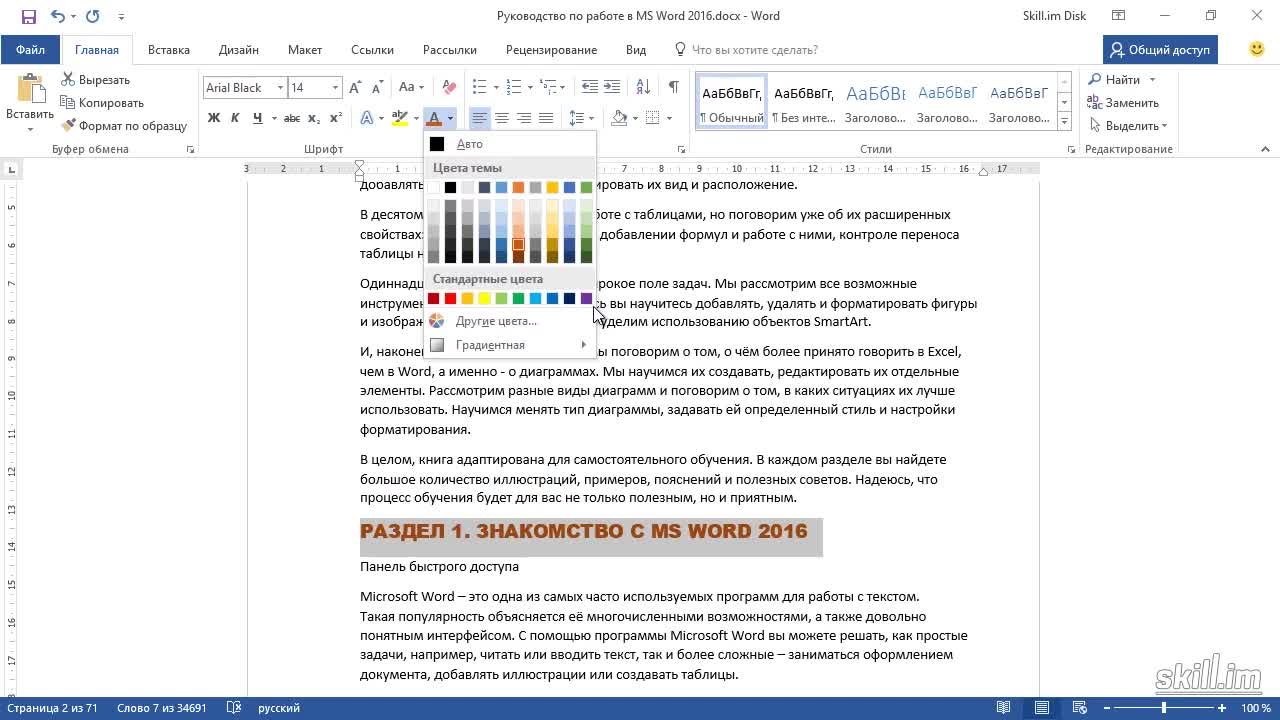The height and width of the screenshot is (720, 1280).
Task: Switch to the Дизайн tab
Action: pos(239,50)
